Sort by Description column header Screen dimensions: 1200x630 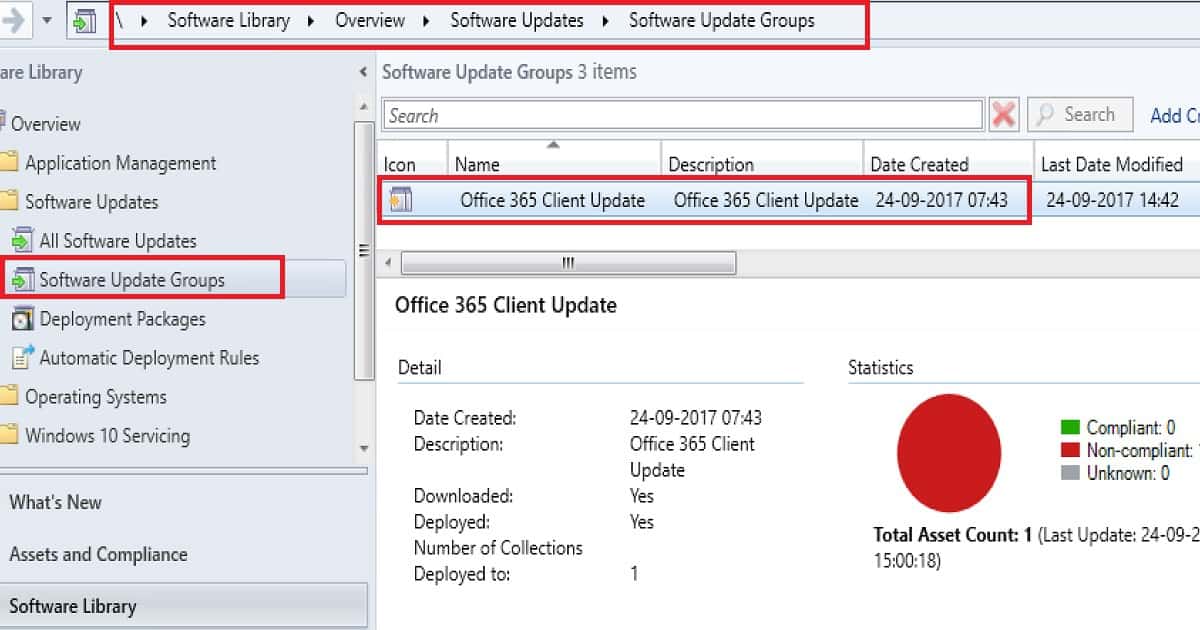pyautogui.click(x=762, y=163)
